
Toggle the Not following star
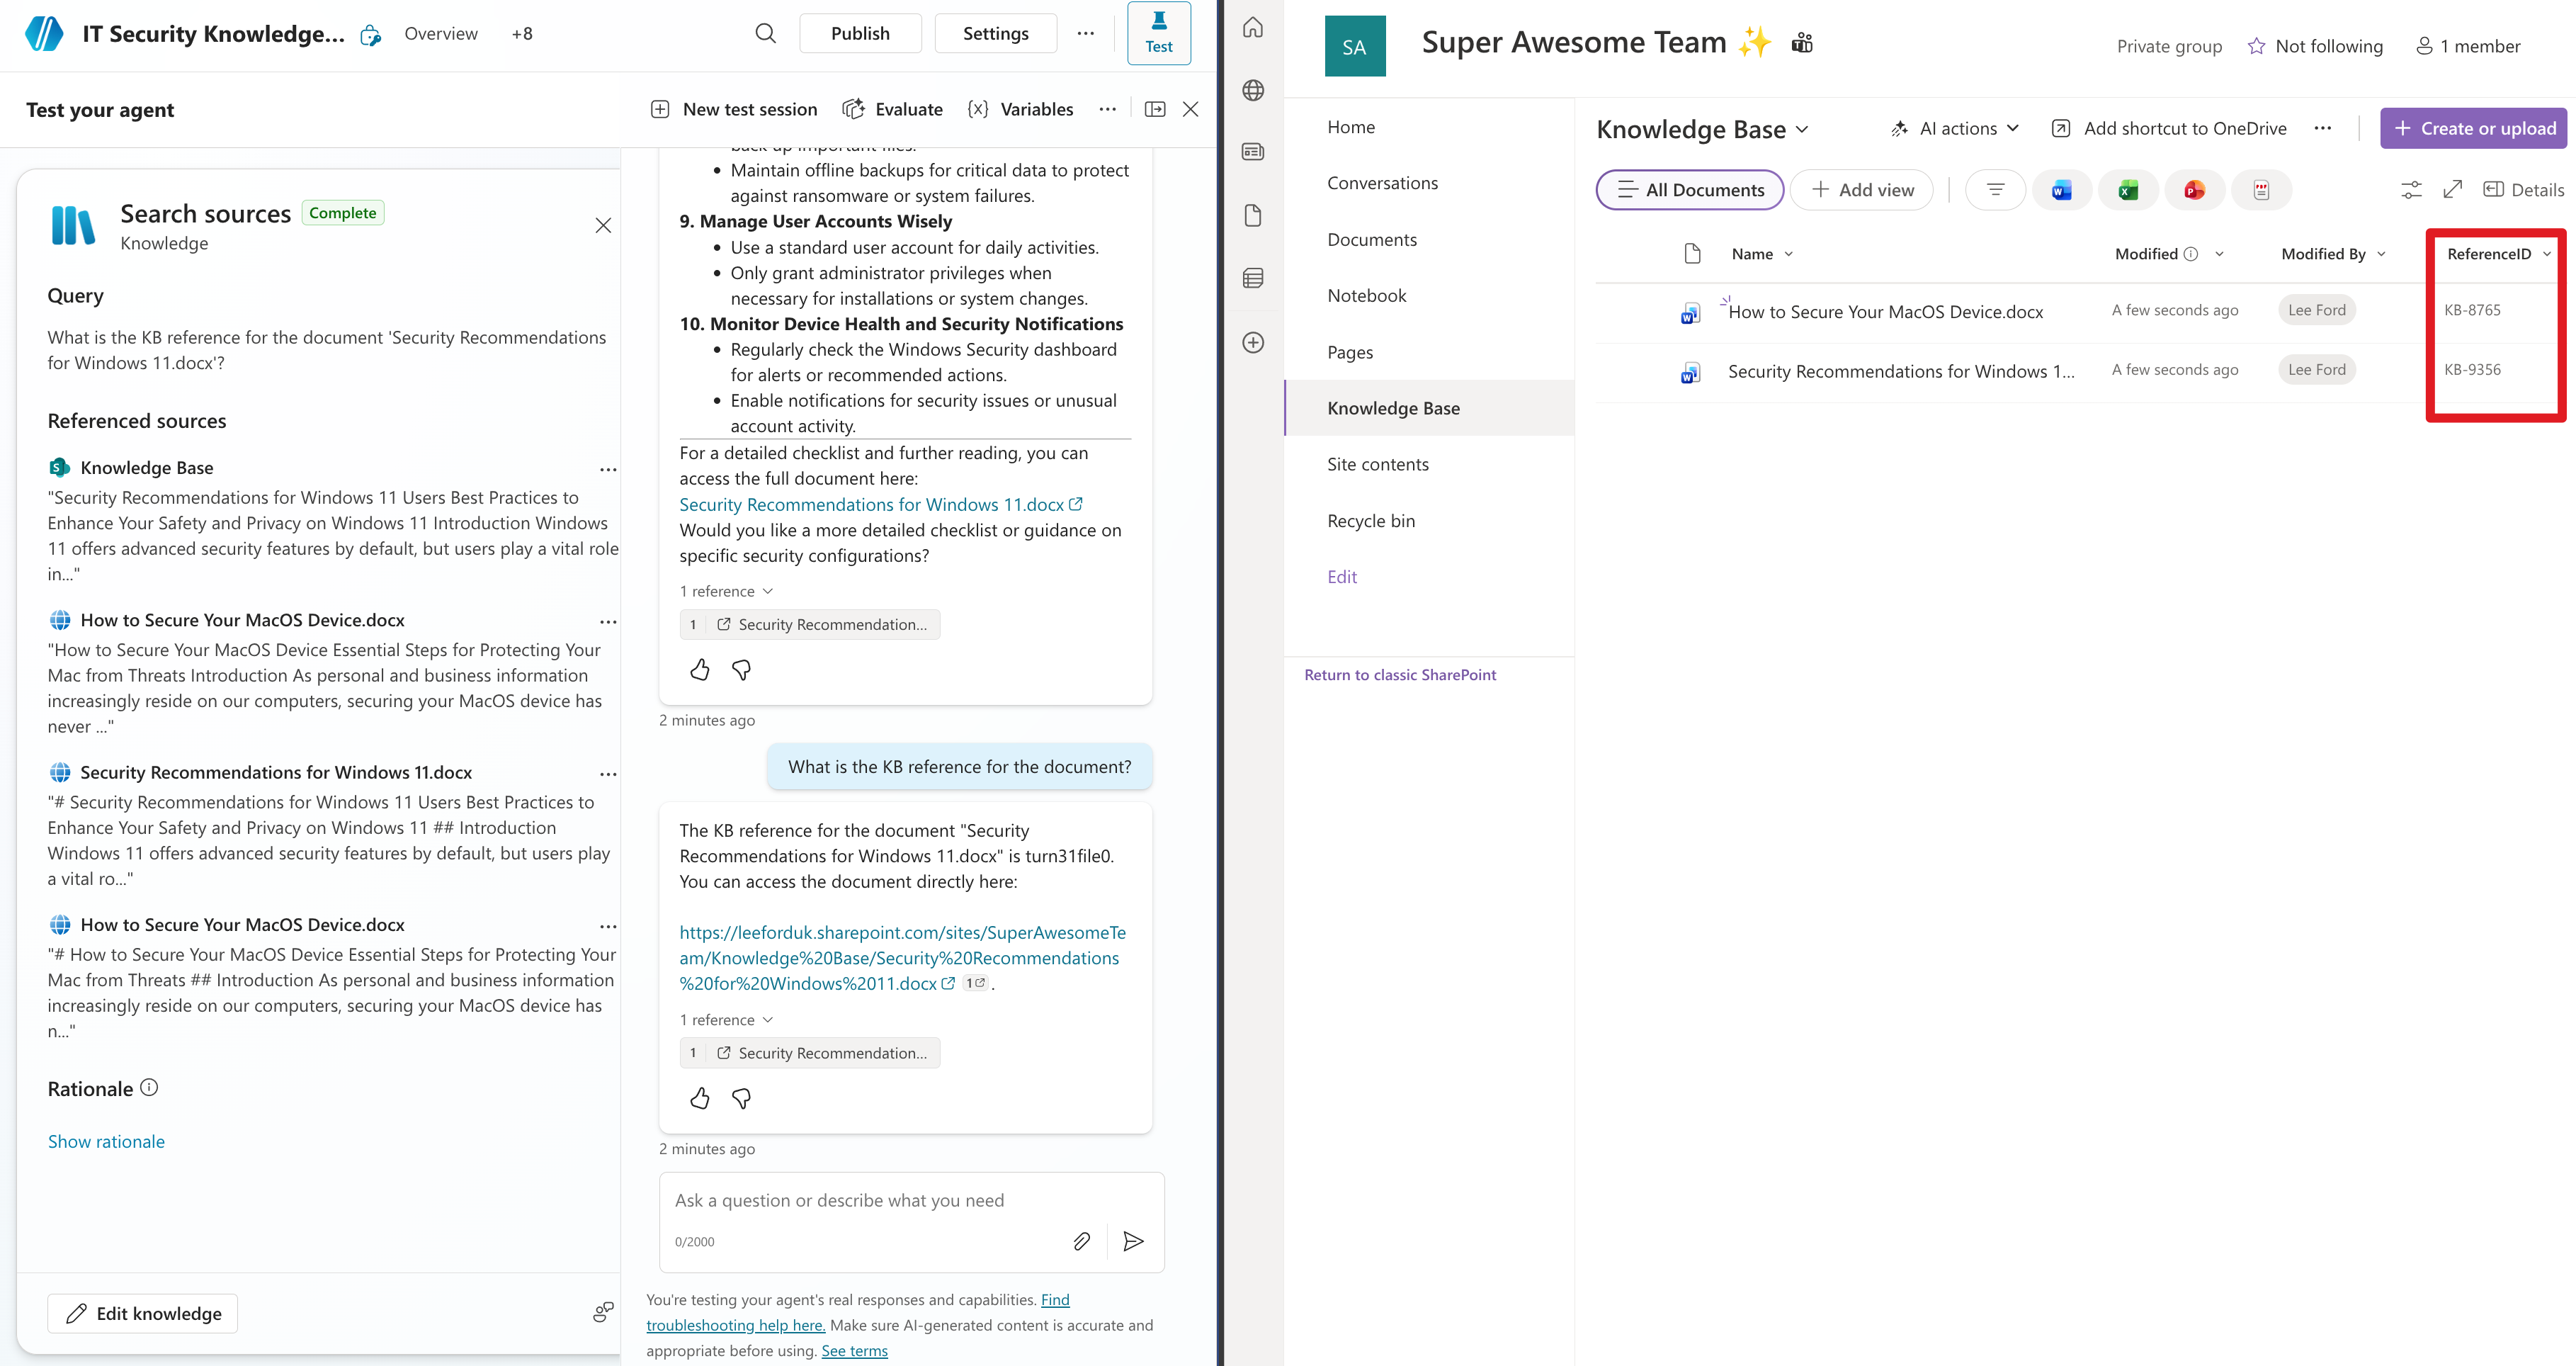pyautogui.click(x=2256, y=46)
